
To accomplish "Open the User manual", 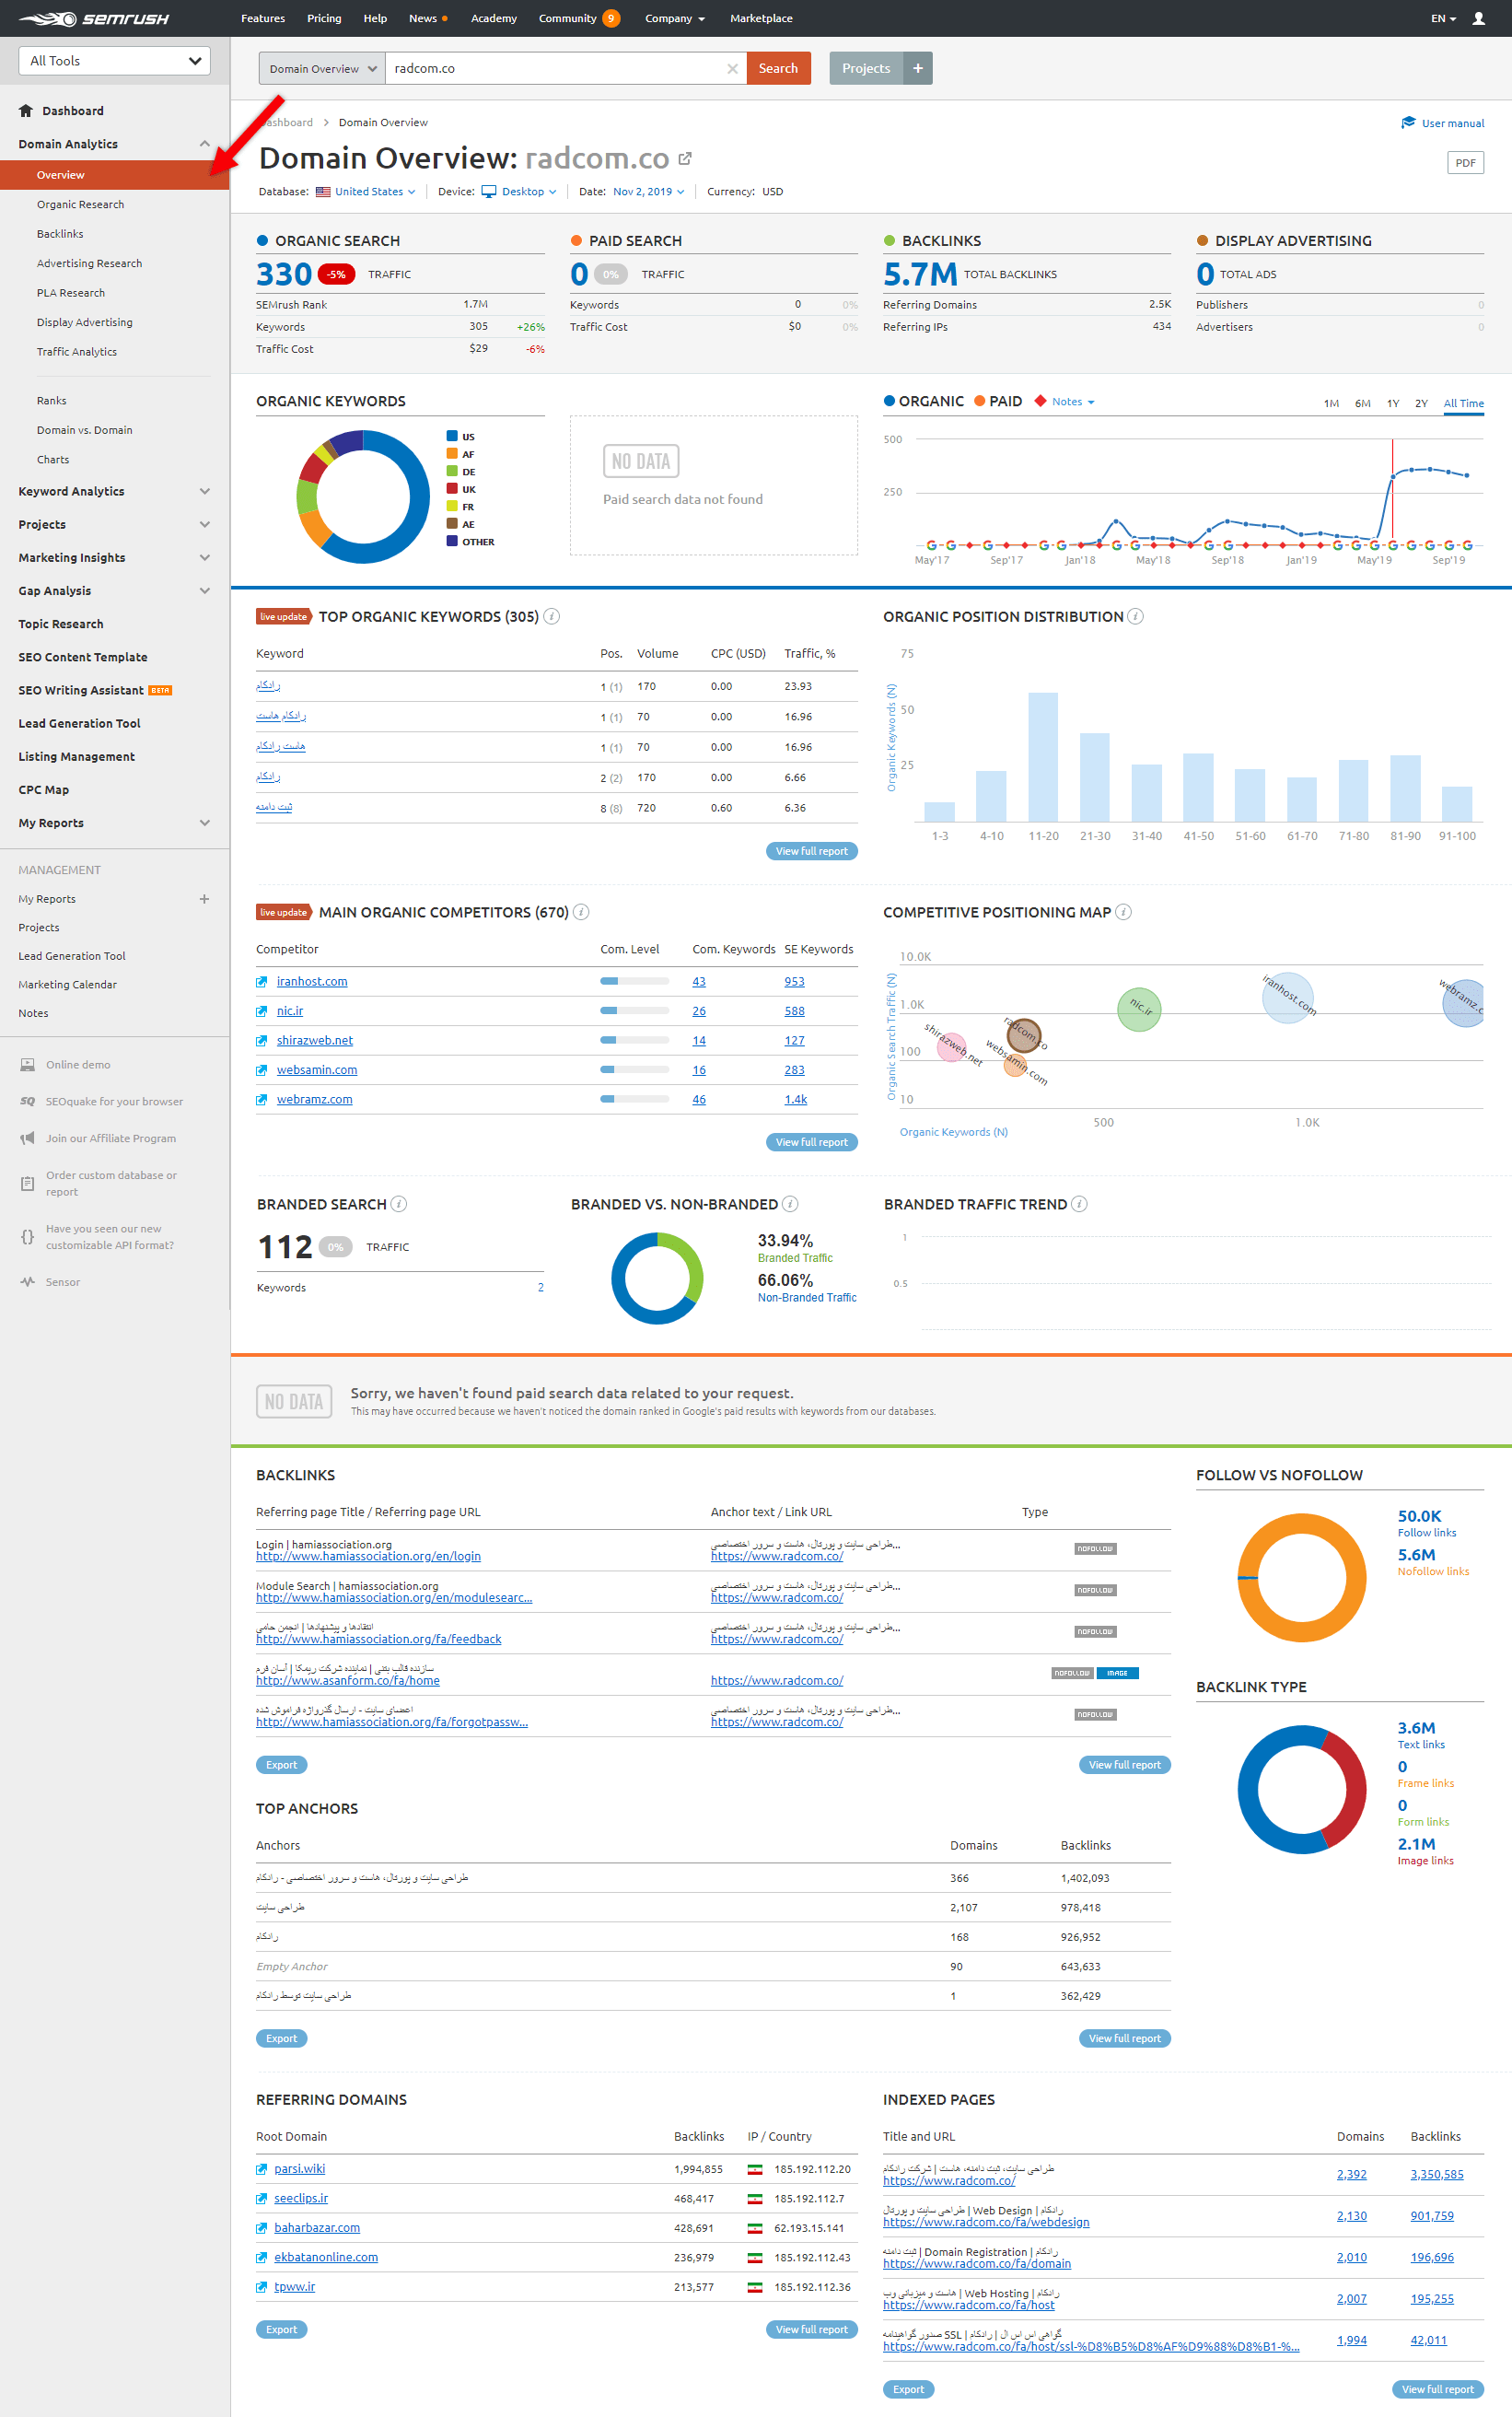I will click(x=1443, y=122).
